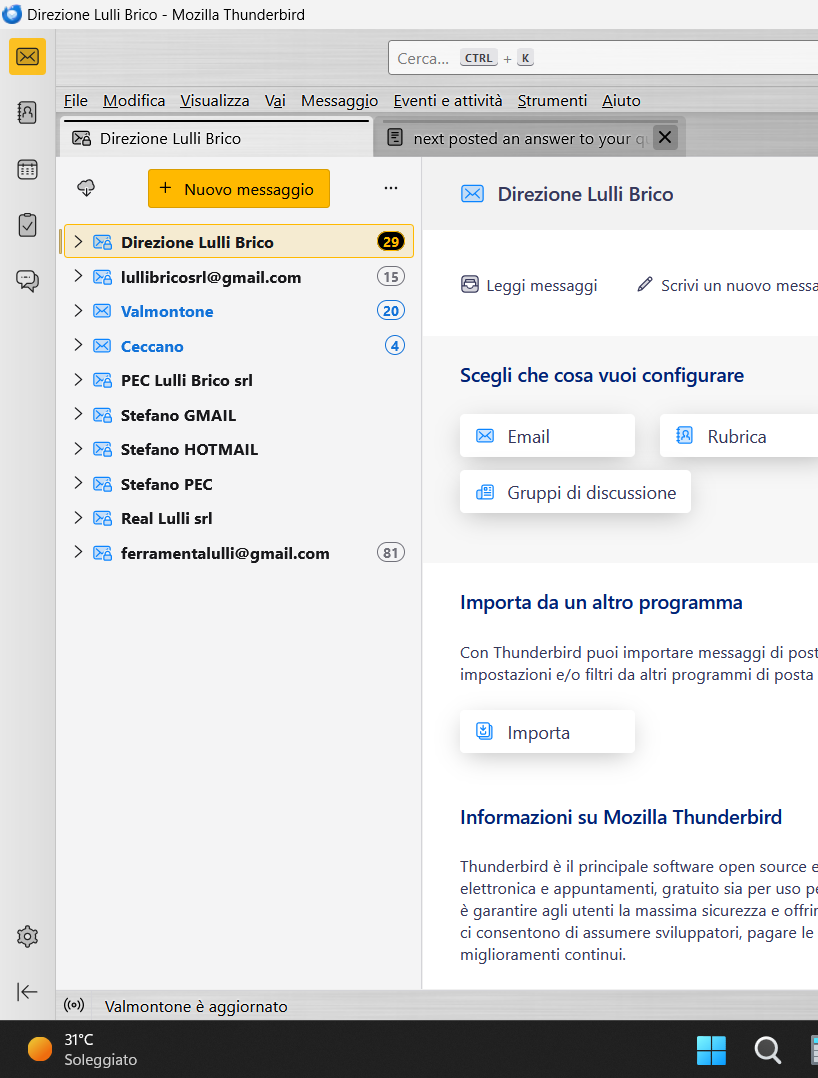Expand the Stefano PEC account

point(78,484)
